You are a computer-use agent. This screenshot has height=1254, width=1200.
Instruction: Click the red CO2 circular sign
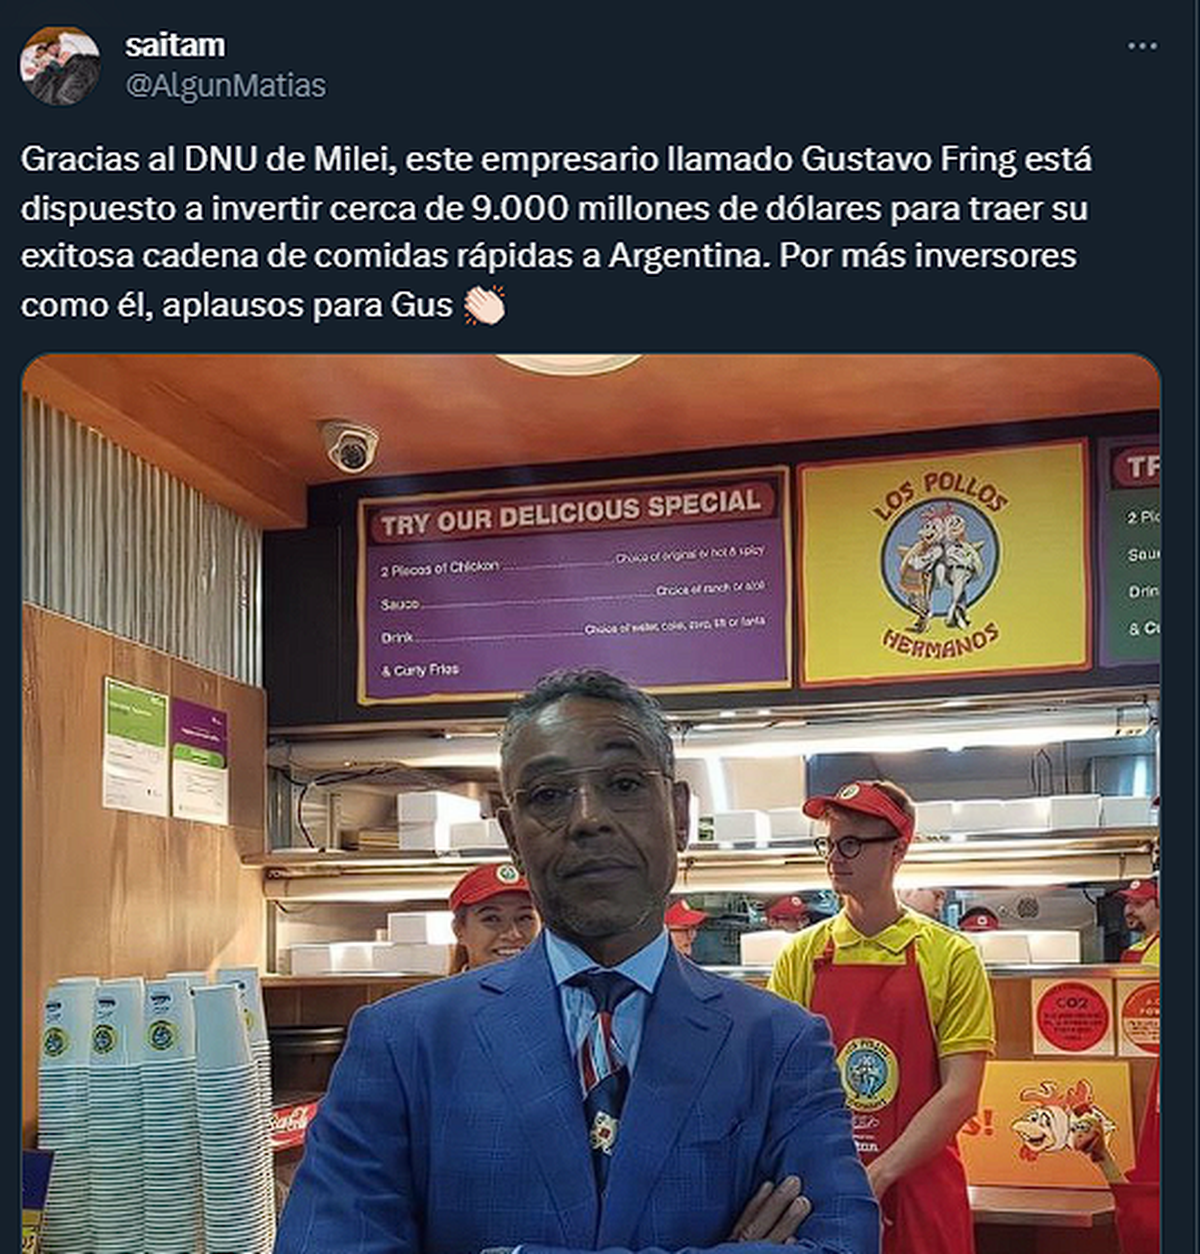point(1072,1016)
